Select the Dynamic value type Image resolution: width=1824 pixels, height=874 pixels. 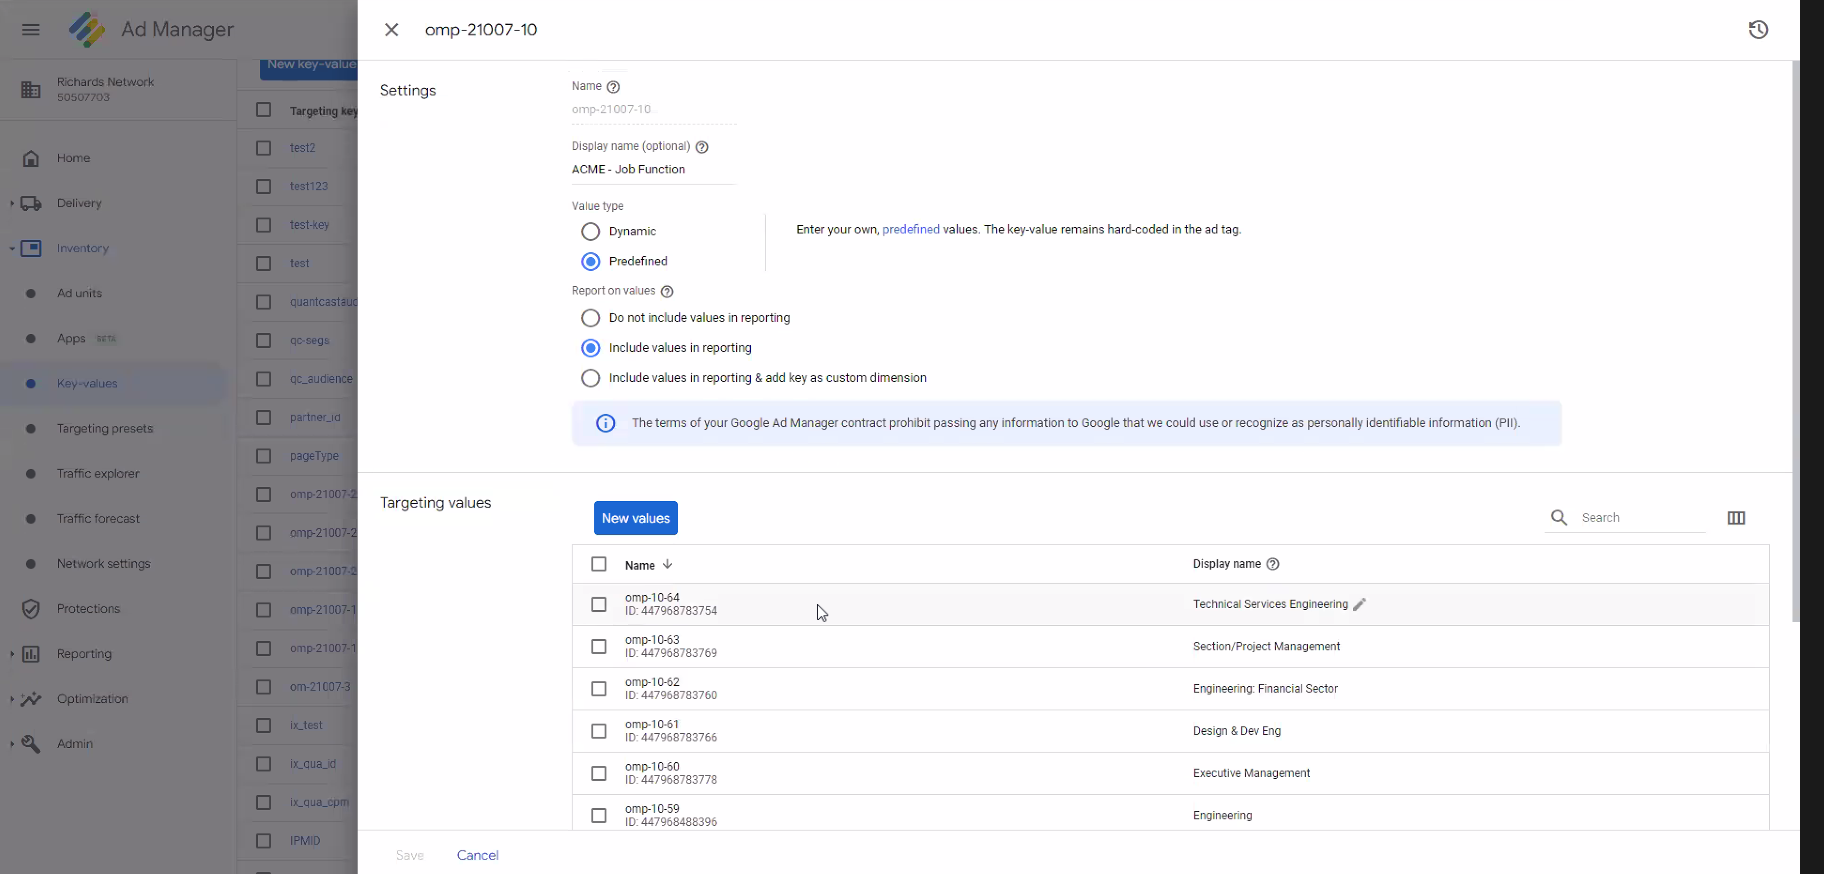(591, 232)
